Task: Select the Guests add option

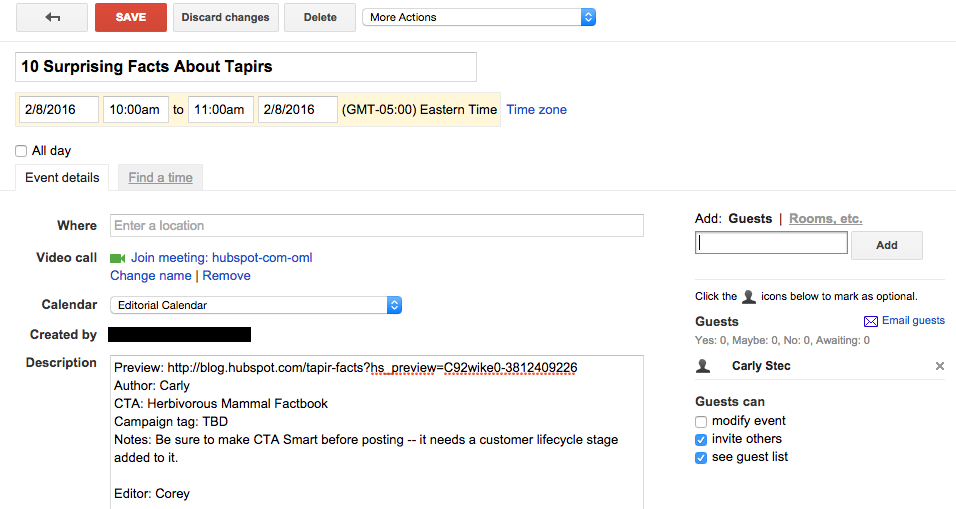Action: 750,219
